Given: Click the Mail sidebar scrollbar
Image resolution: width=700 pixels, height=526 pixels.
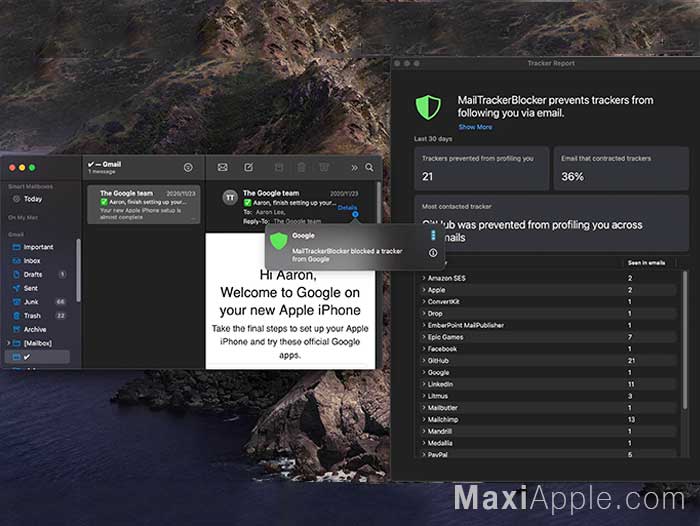Looking at the screenshot, I should tap(79, 270).
